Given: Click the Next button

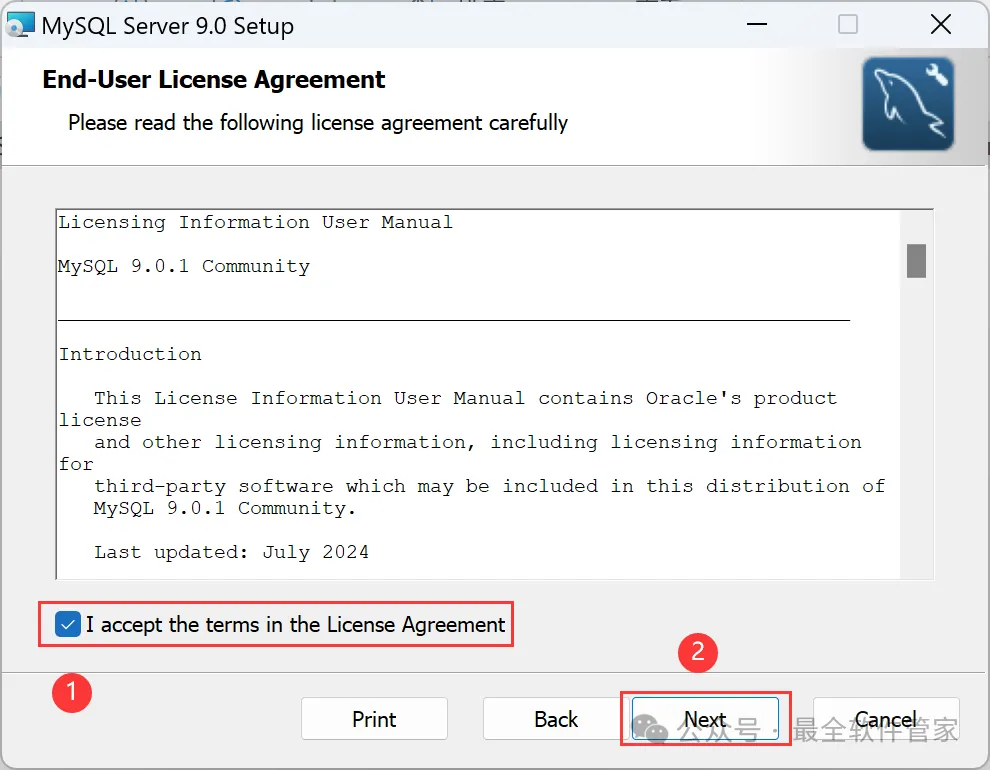Looking at the screenshot, I should point(705,719).
